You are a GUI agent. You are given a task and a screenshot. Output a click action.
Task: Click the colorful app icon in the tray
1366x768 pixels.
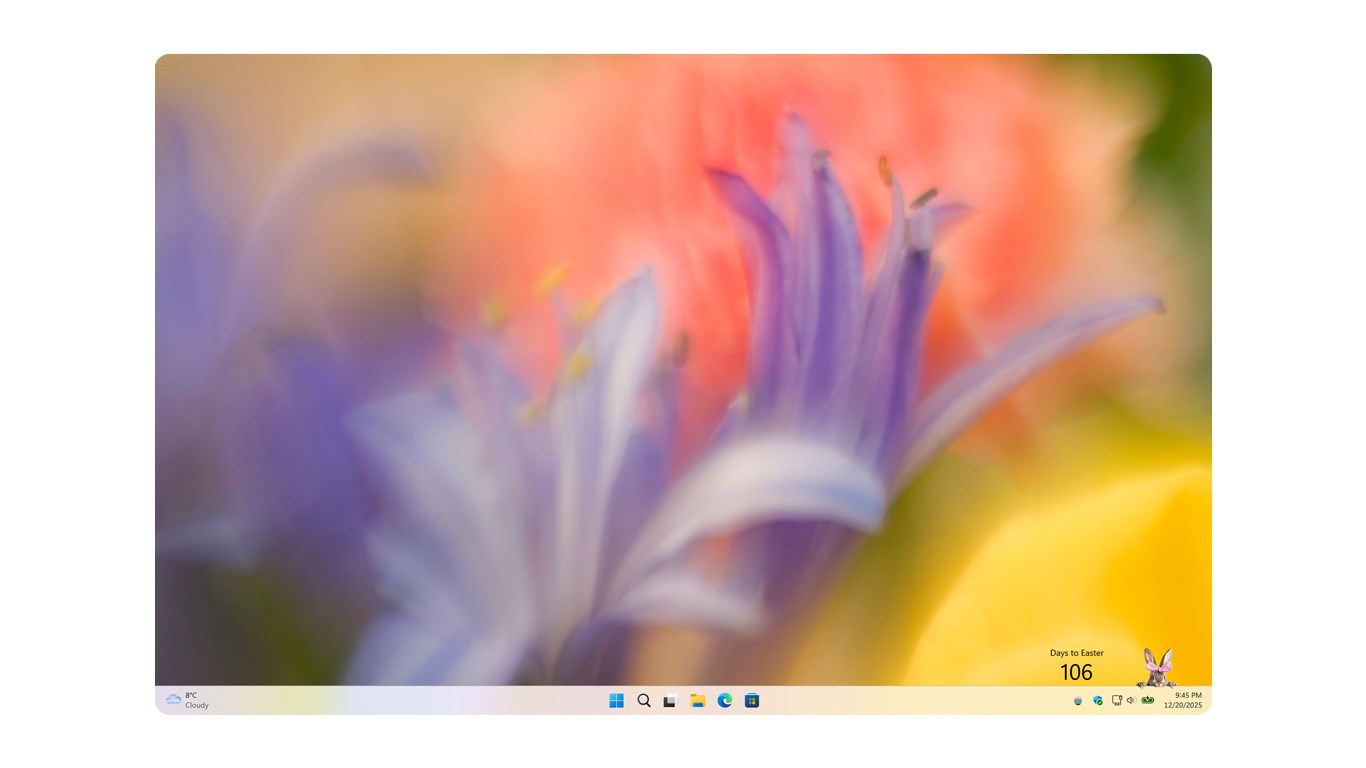point(1078,700)
